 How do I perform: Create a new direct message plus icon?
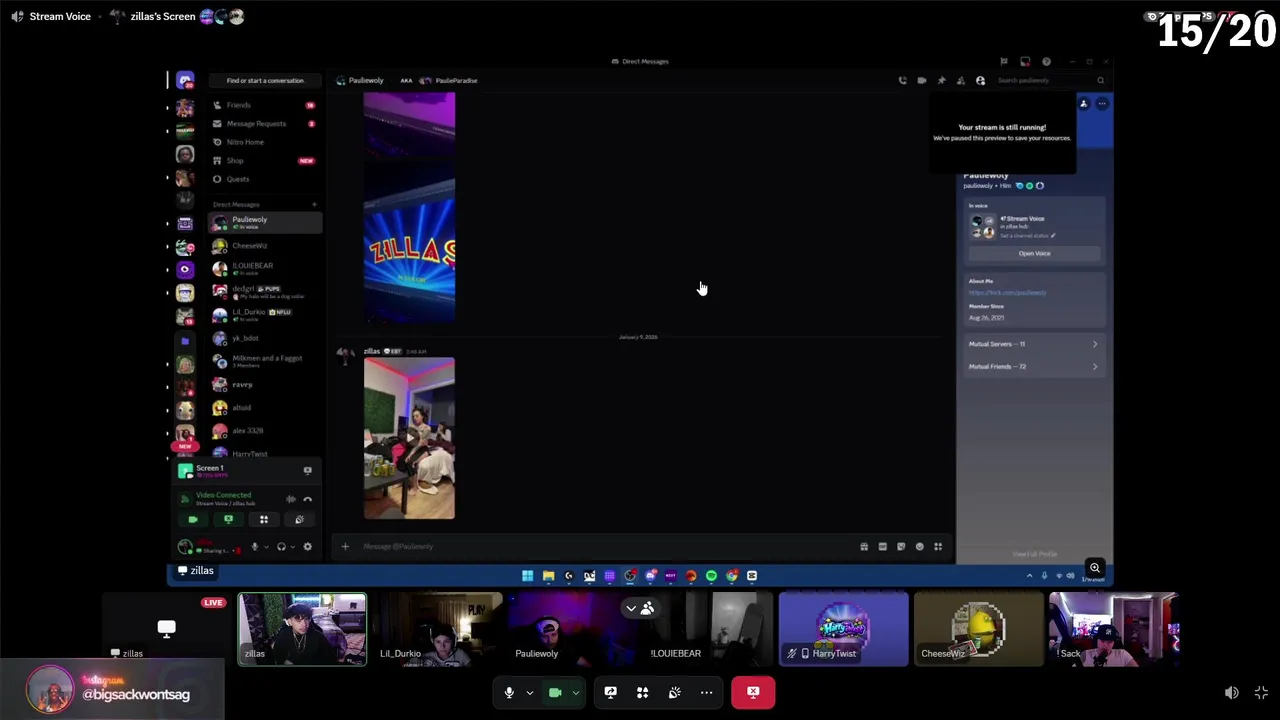coord(314,204)
